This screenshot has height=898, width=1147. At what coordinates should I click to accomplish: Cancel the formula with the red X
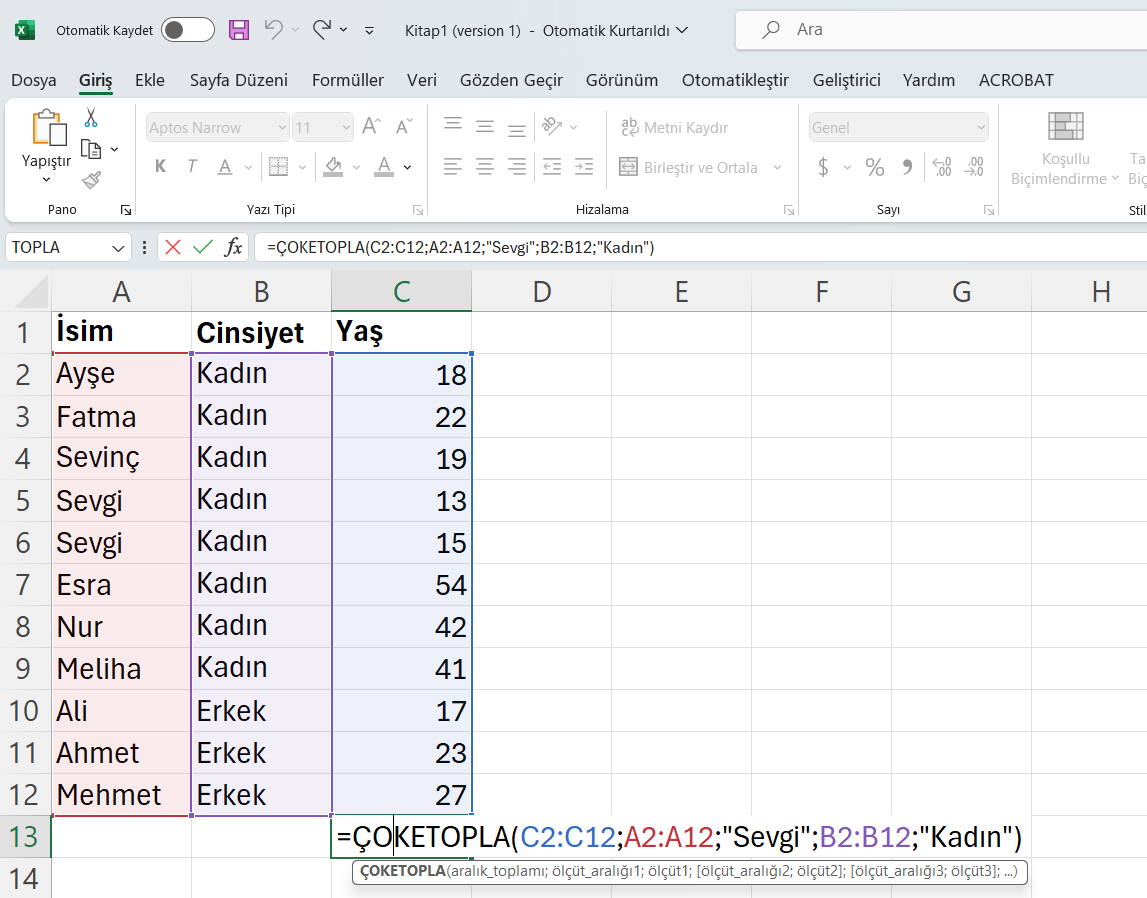pos(173,247)
